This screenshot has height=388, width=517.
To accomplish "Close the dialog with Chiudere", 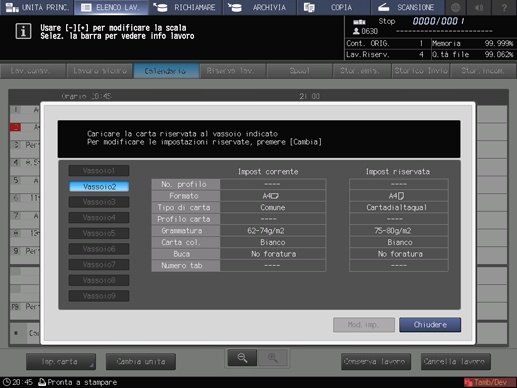I will [x=430, y=325].
